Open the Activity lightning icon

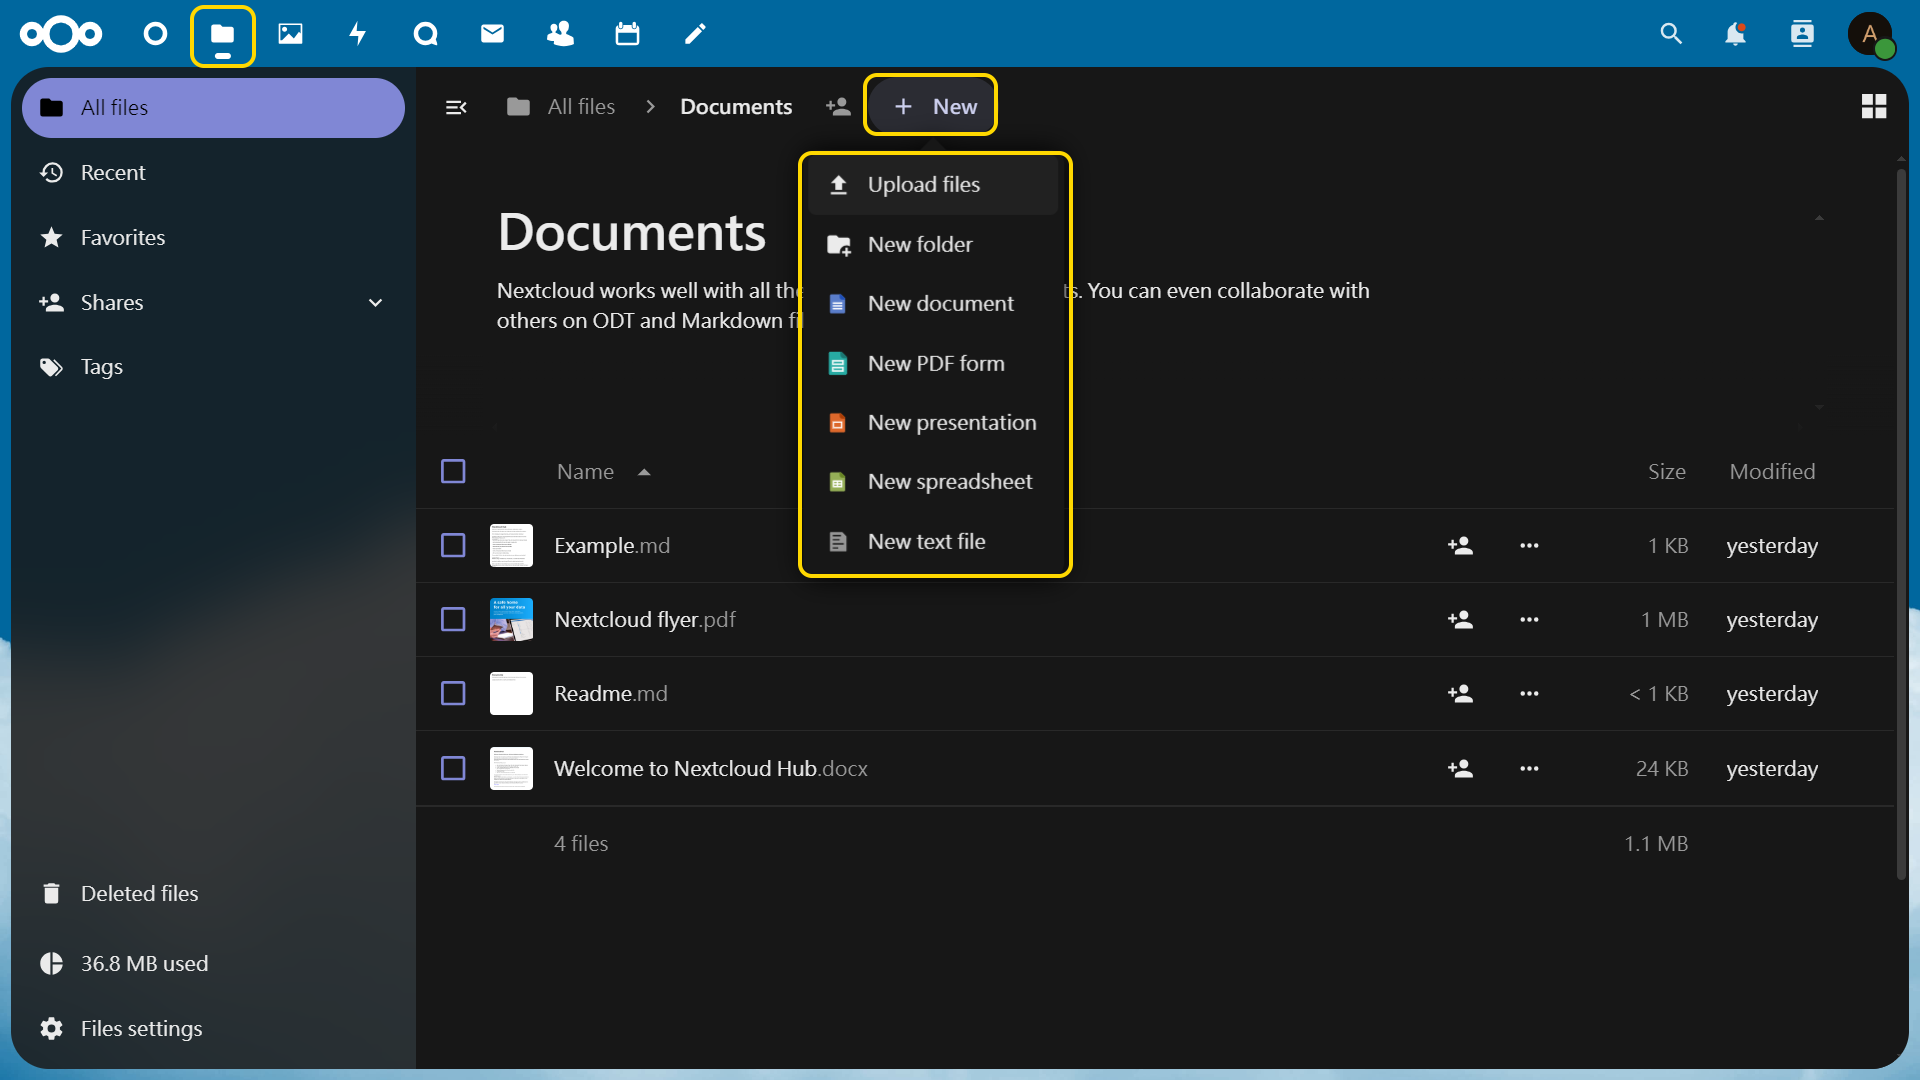(x=358, y=34)
